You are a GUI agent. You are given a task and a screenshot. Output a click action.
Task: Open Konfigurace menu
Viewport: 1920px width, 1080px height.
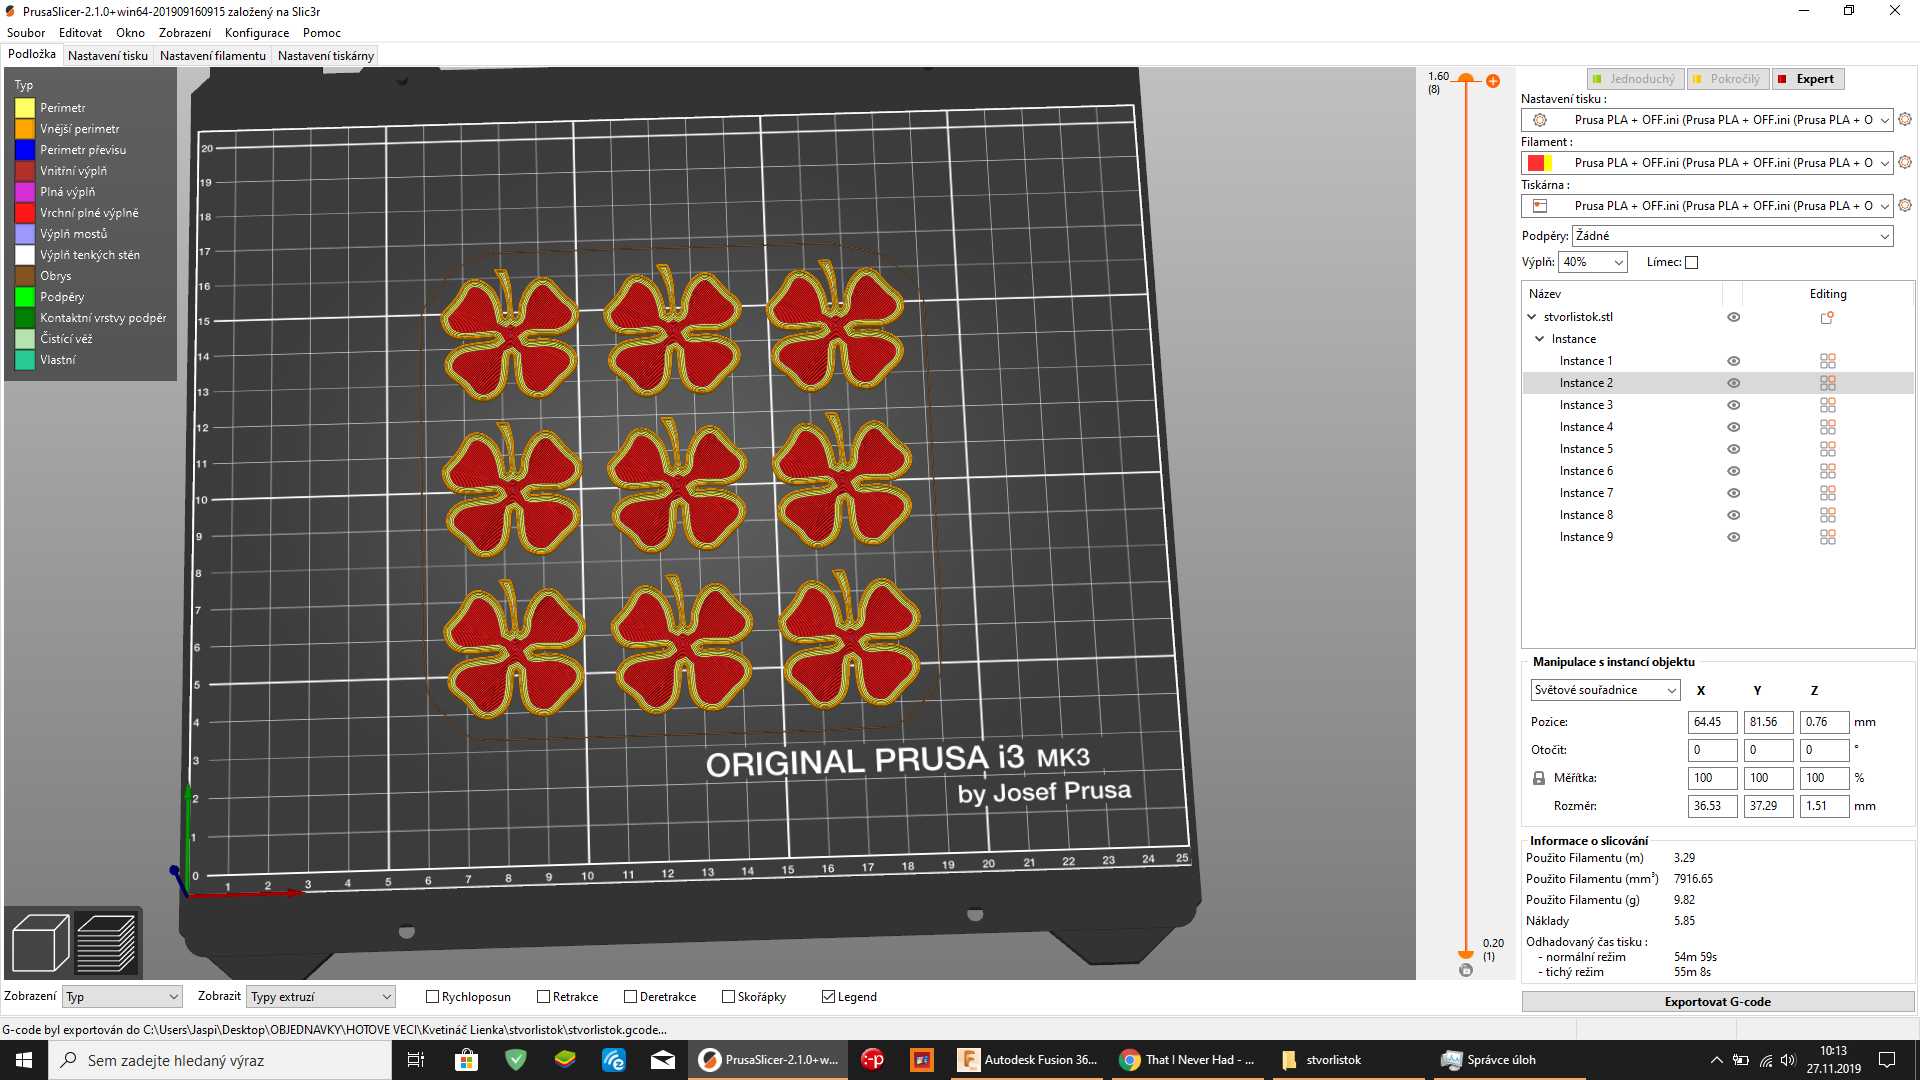(x=257, y=33)
